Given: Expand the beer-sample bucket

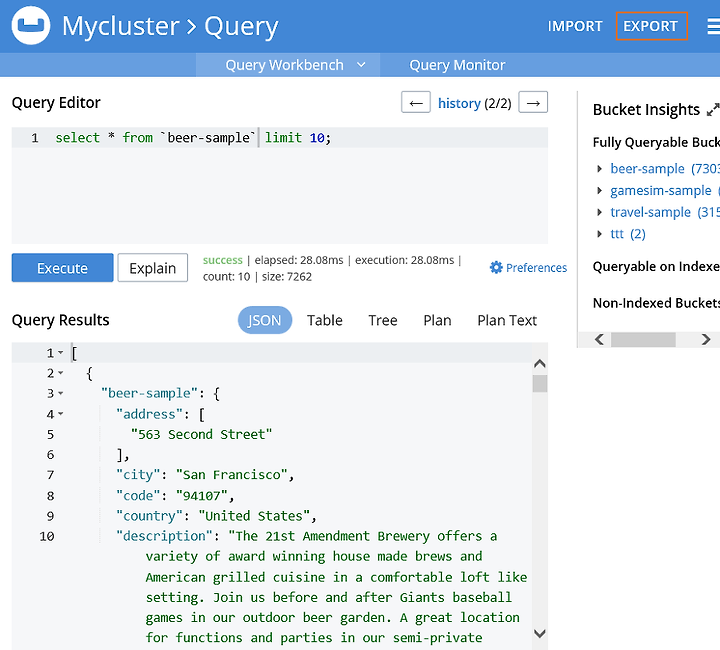Looking at the screenshot, I should [x=599, y=169].
